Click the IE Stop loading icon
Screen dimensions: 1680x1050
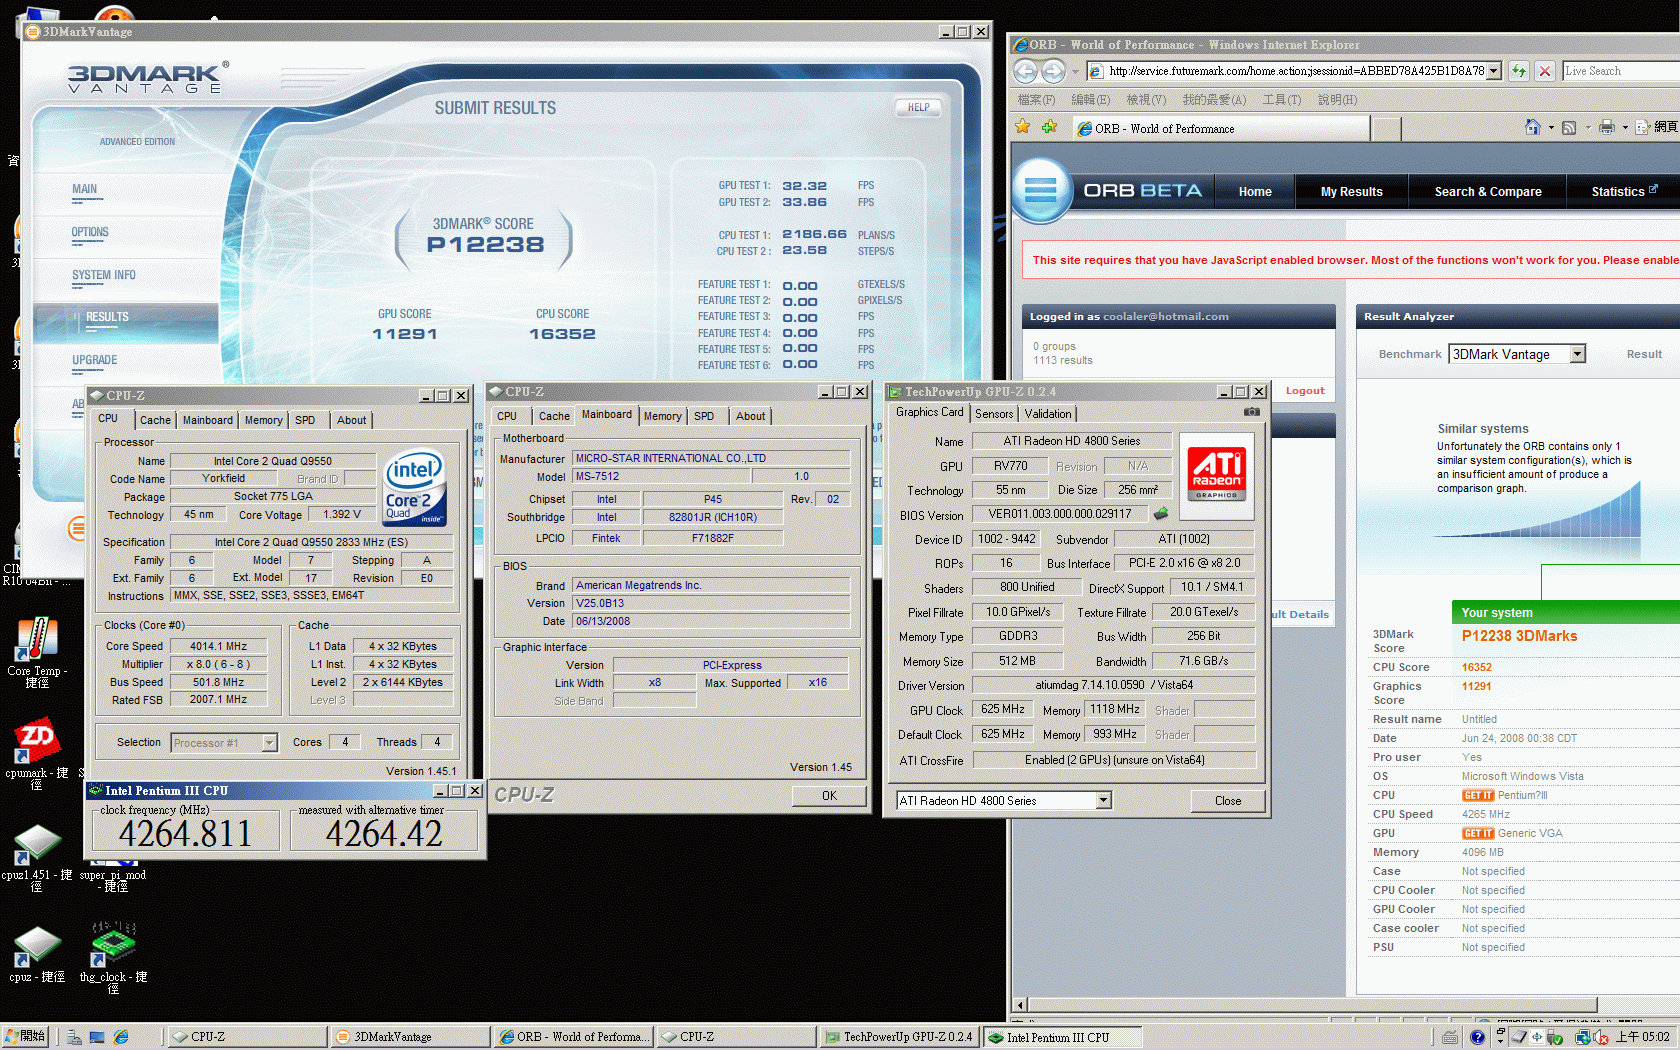1545,71
